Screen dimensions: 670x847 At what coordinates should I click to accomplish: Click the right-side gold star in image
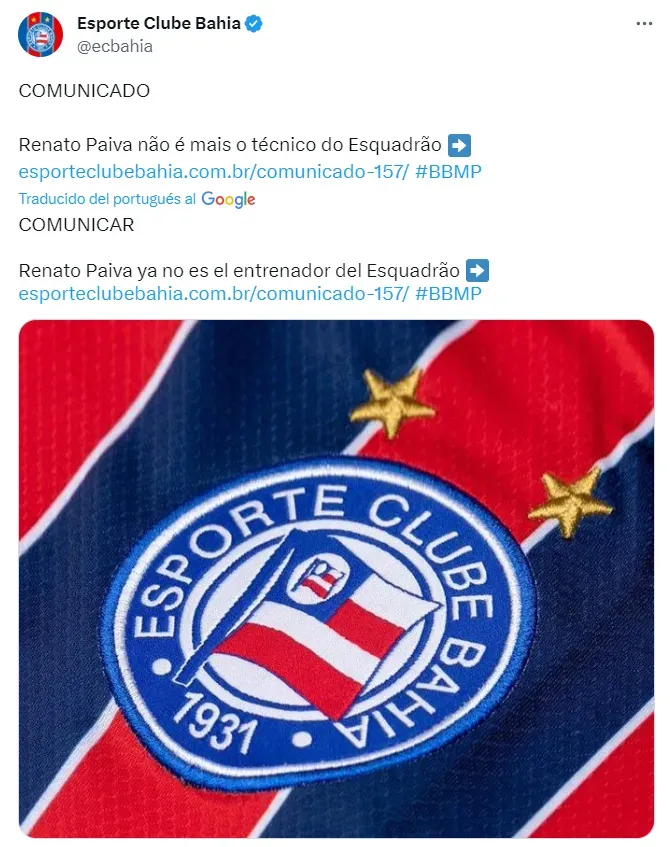click(x=570, y=501)
